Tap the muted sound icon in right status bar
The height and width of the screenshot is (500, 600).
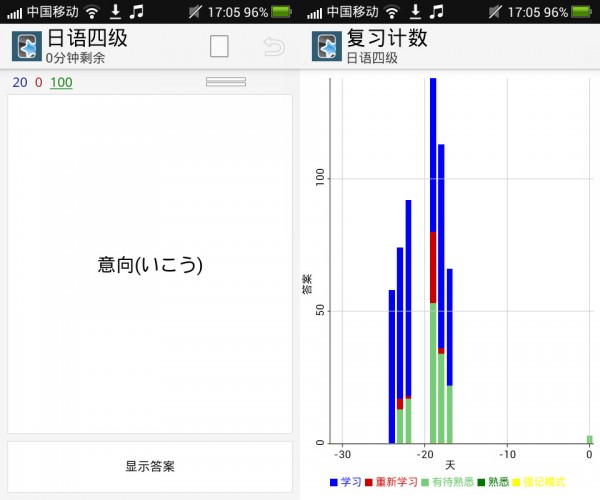coord(495,12)
